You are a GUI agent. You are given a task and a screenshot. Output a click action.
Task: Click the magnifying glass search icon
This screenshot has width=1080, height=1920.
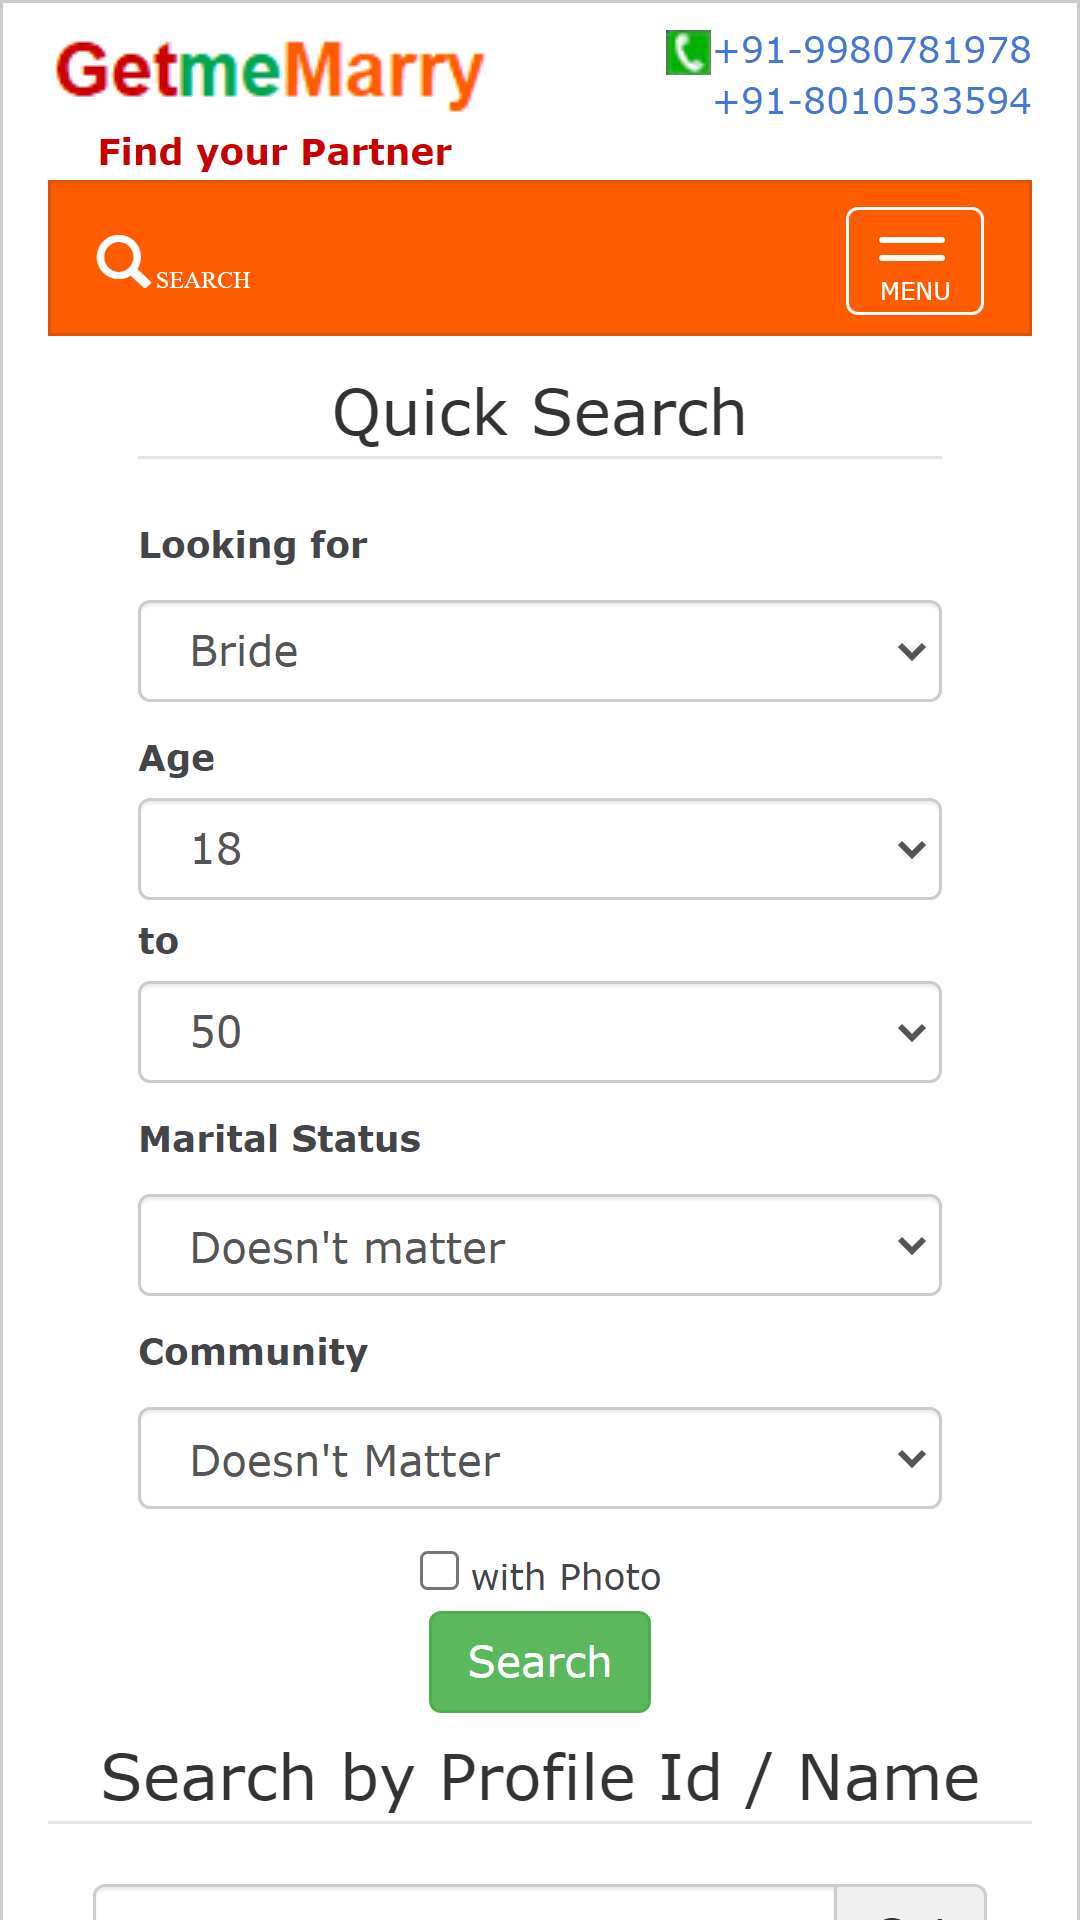[x=123, y=261]
